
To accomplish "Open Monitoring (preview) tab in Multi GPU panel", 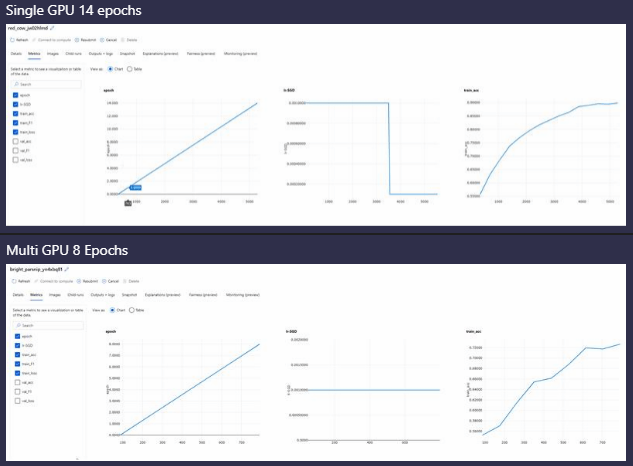I will [242, 295].
